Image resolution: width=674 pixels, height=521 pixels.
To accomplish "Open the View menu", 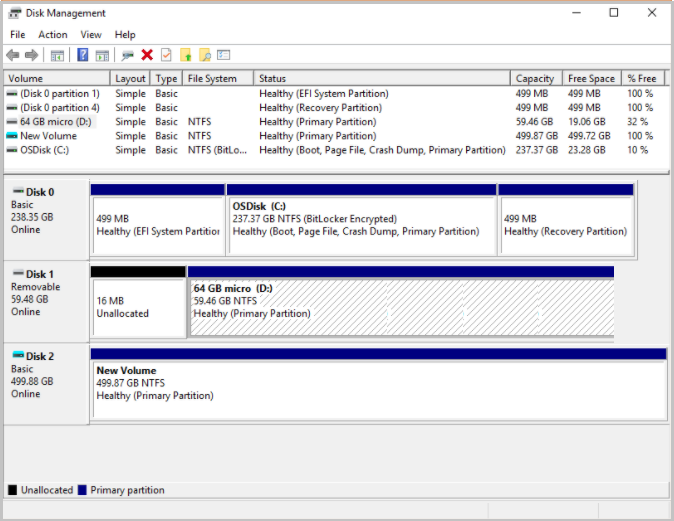I will click(x=91, y=34).
